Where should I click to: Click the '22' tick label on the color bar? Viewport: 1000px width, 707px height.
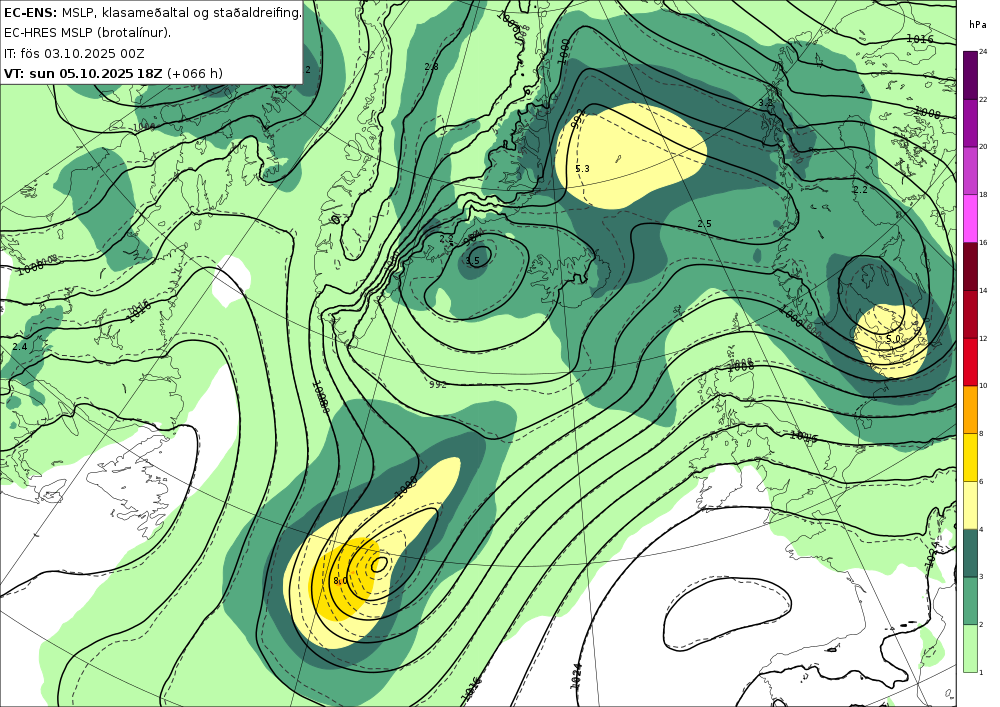click(x=983, y=99)
